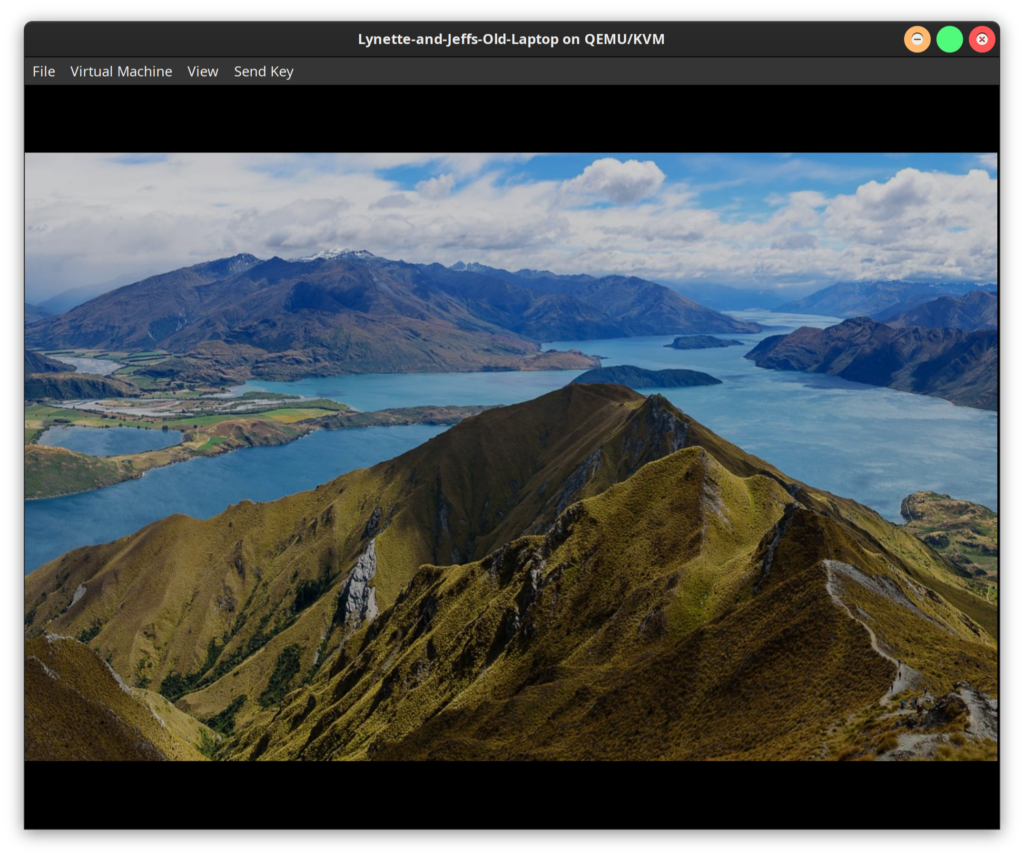This screenshot has width=1024, height=856.
Task: Open the Virtual Machine menu
Action: click(x=121, y=71)
